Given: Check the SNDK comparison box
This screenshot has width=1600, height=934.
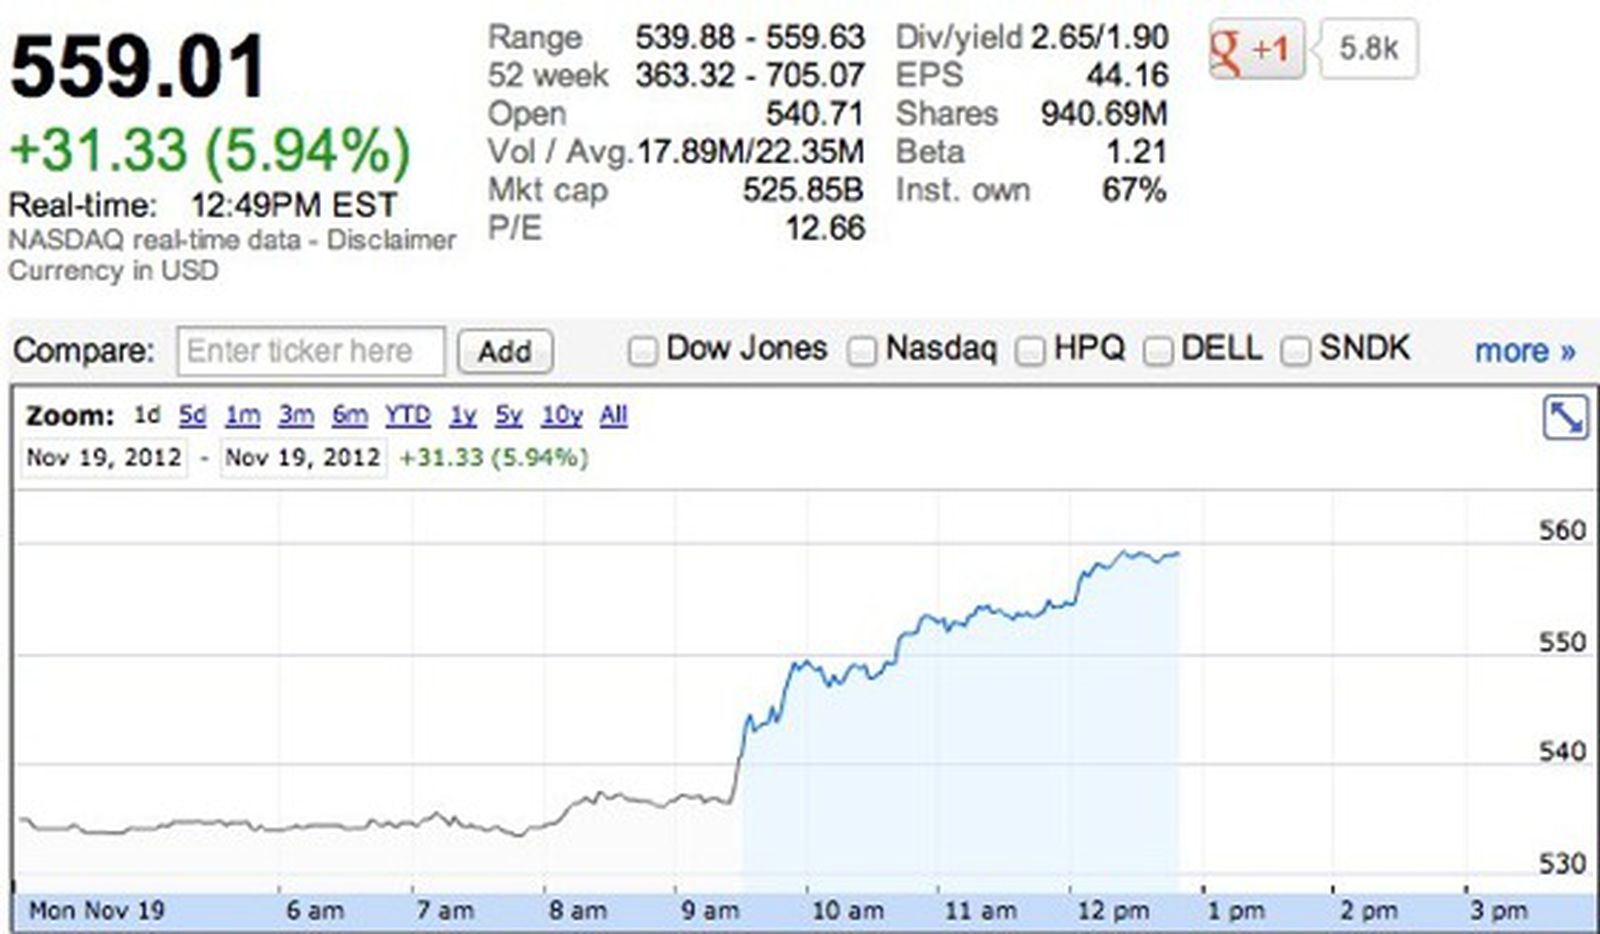Looking at the screenshot, I should click(1297, 351).
